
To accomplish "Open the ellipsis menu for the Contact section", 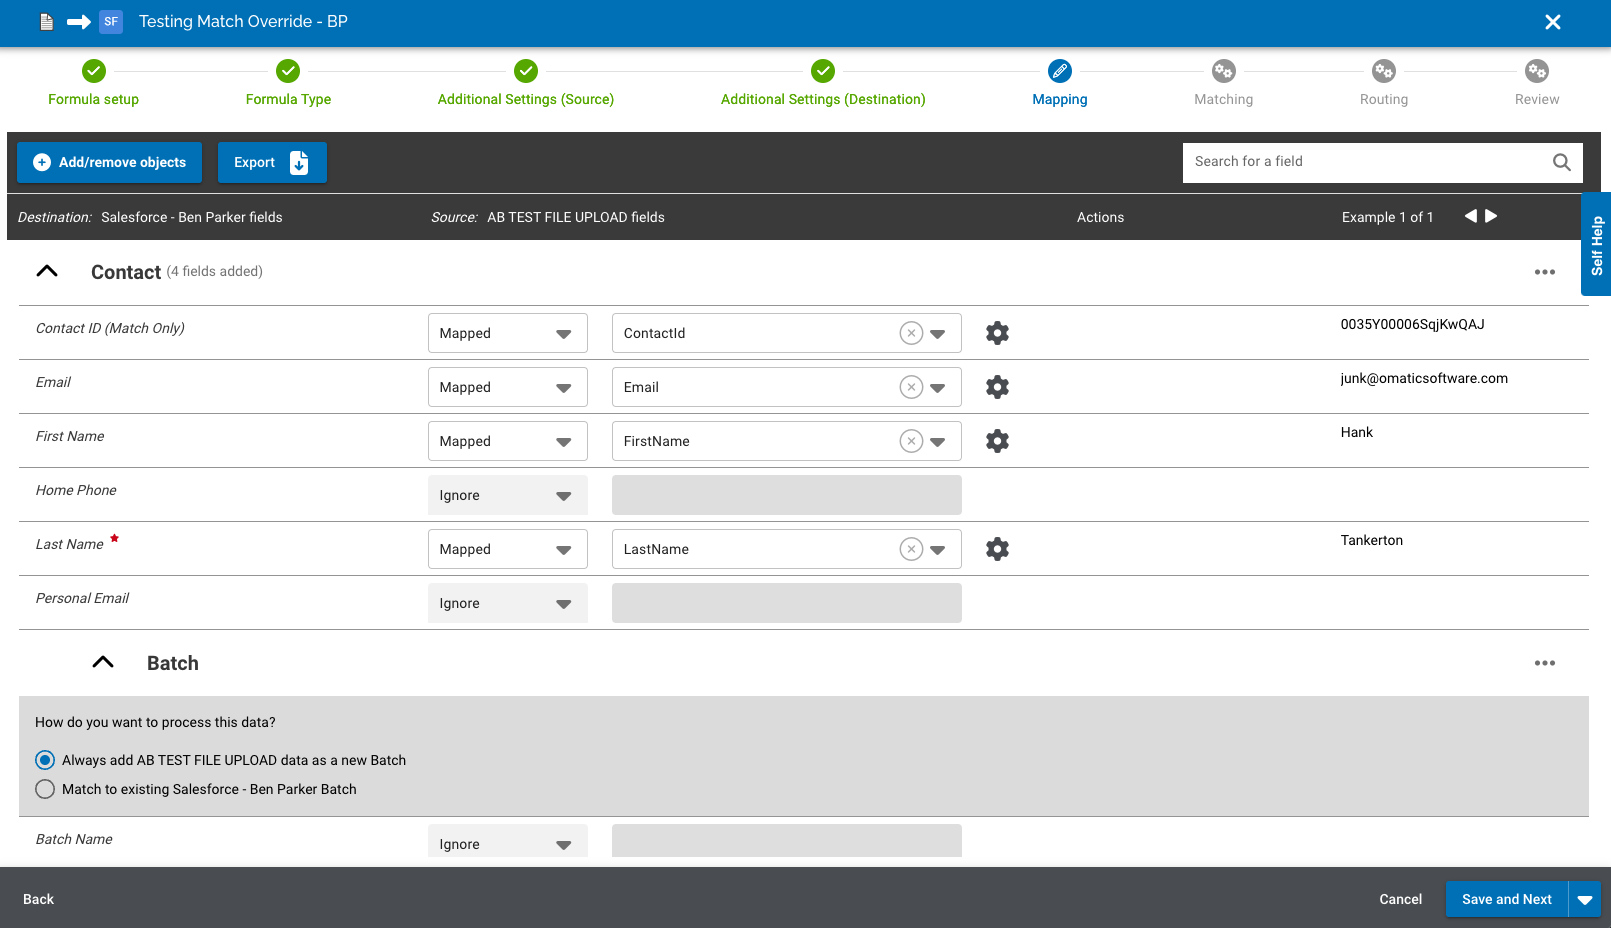I will [x=1544, y=271].
